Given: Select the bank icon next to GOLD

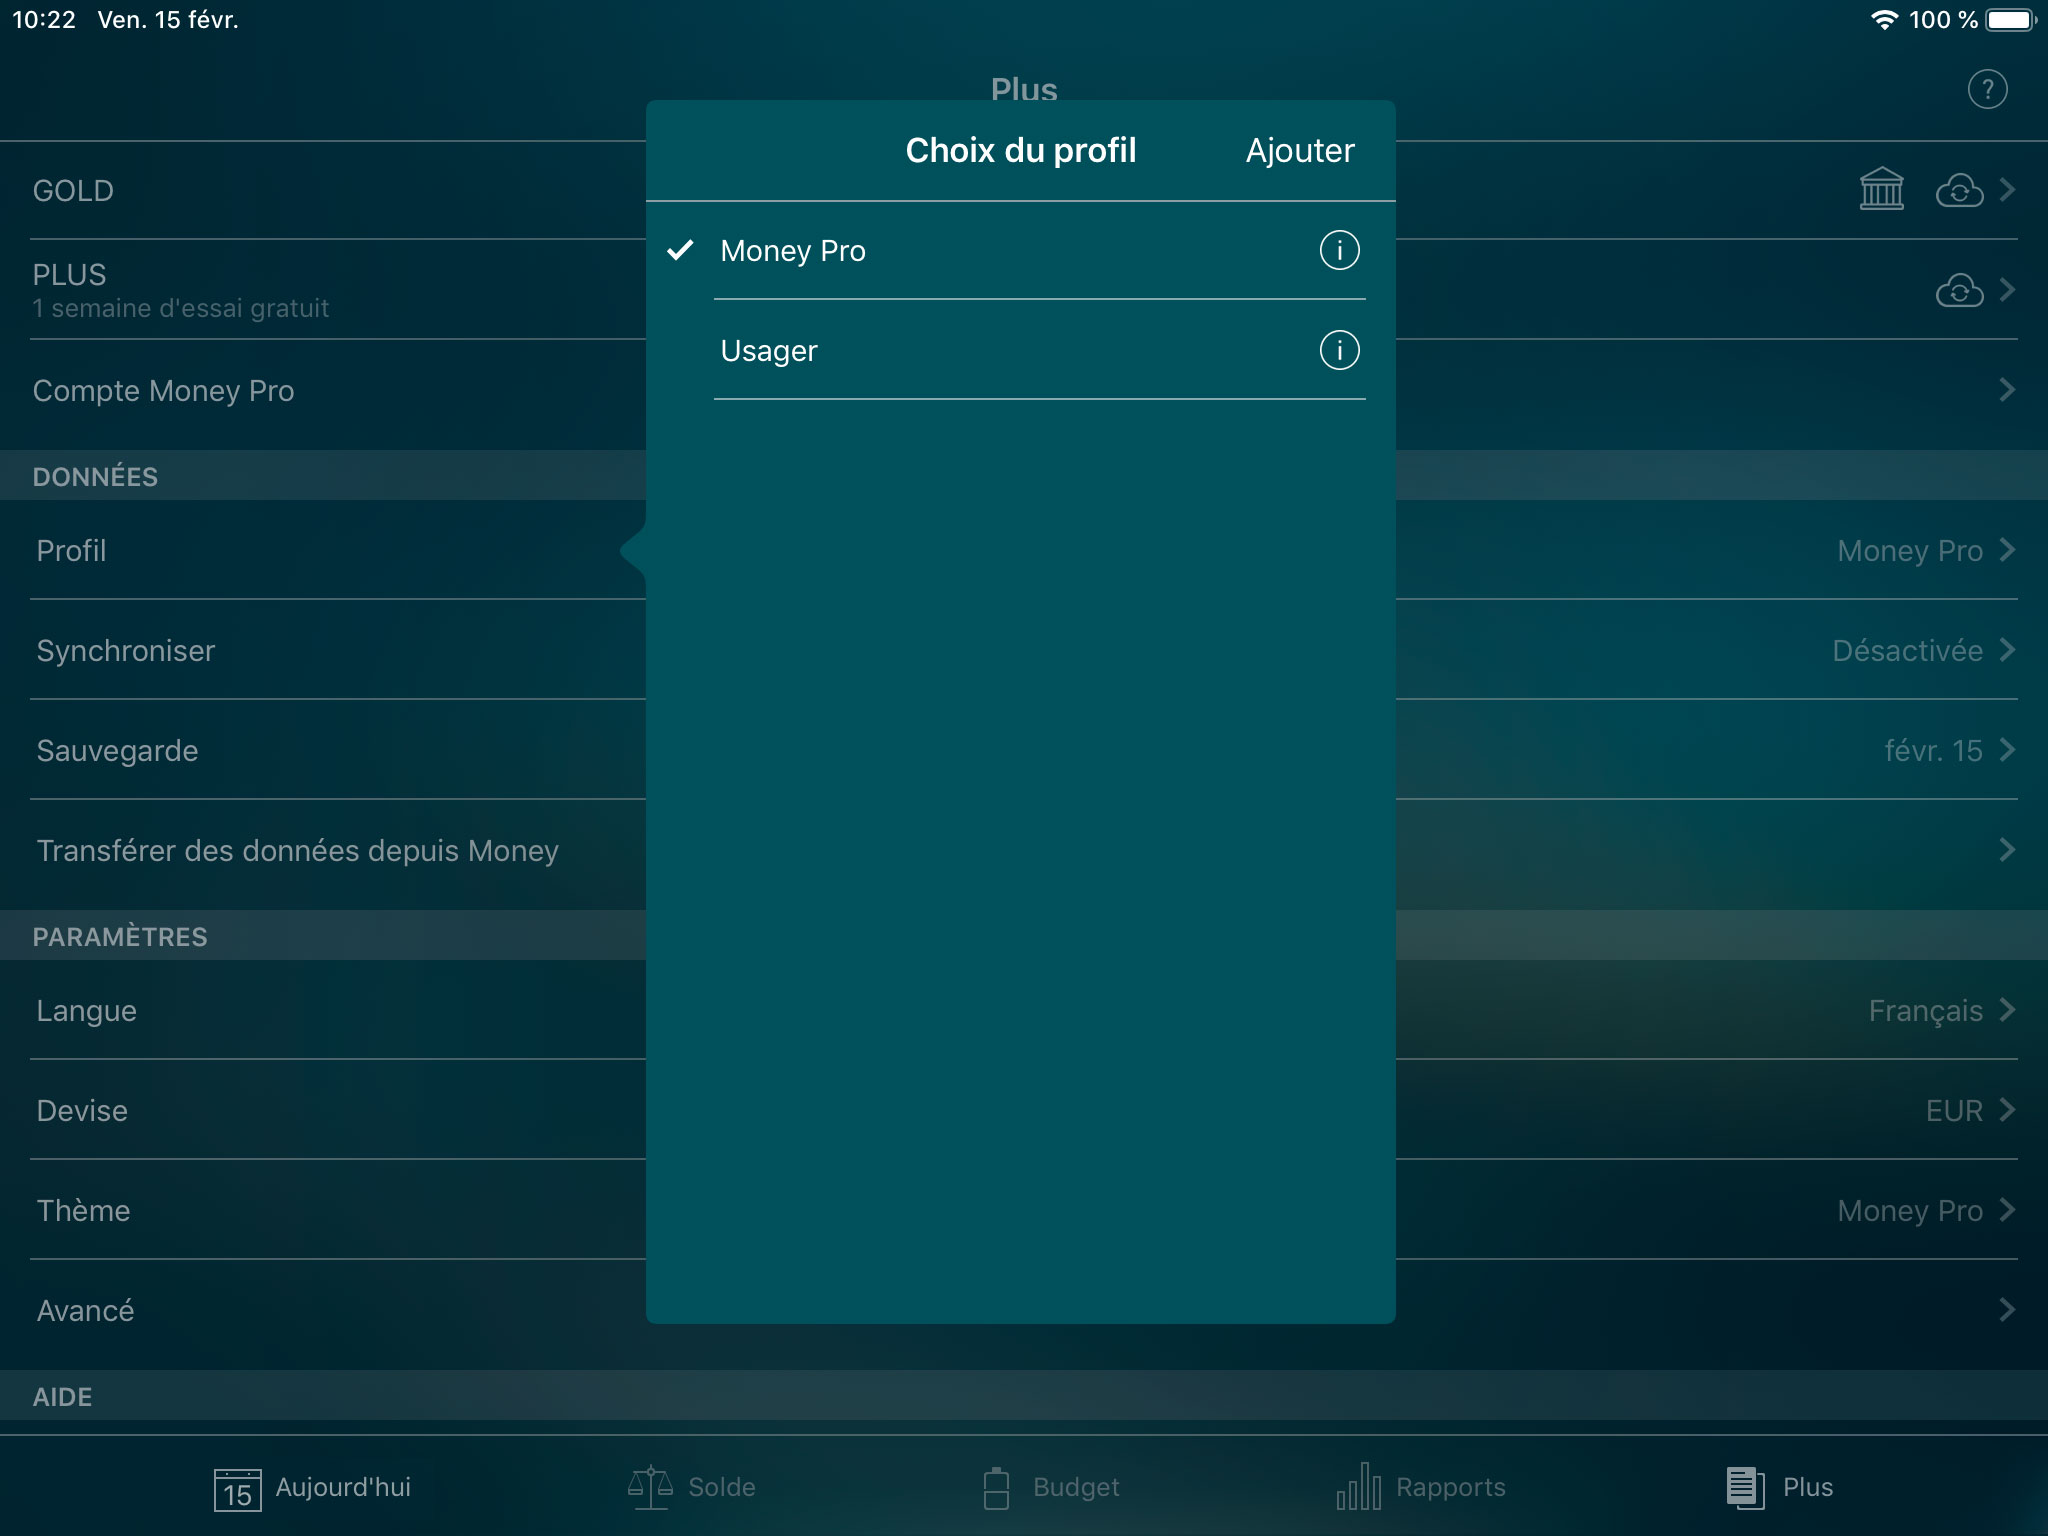Looking at the screenshot, I should click(1884, 190).
